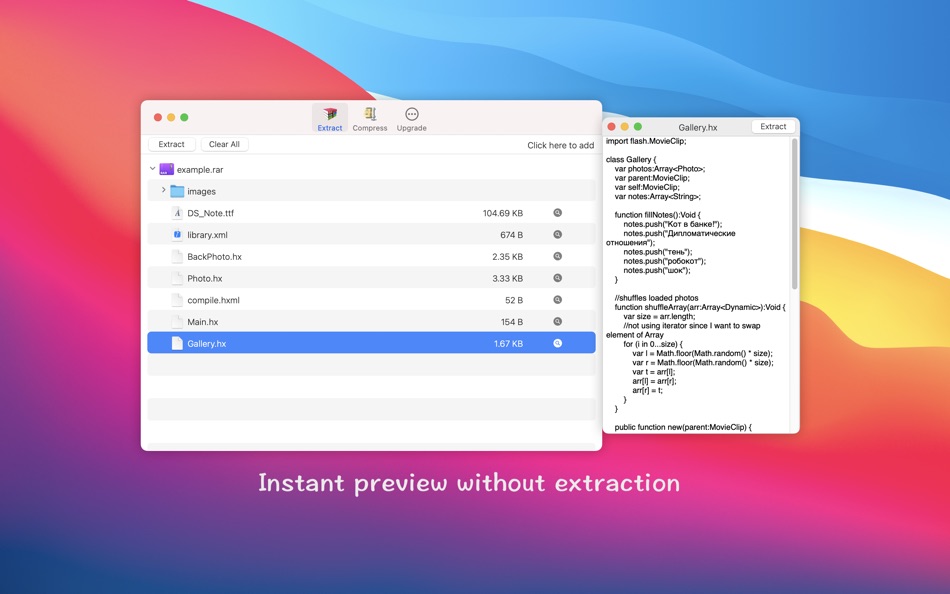Viewport: 950px width, 594px height.
Task: Select the library.xml file name
Action: tap(207, 235)
